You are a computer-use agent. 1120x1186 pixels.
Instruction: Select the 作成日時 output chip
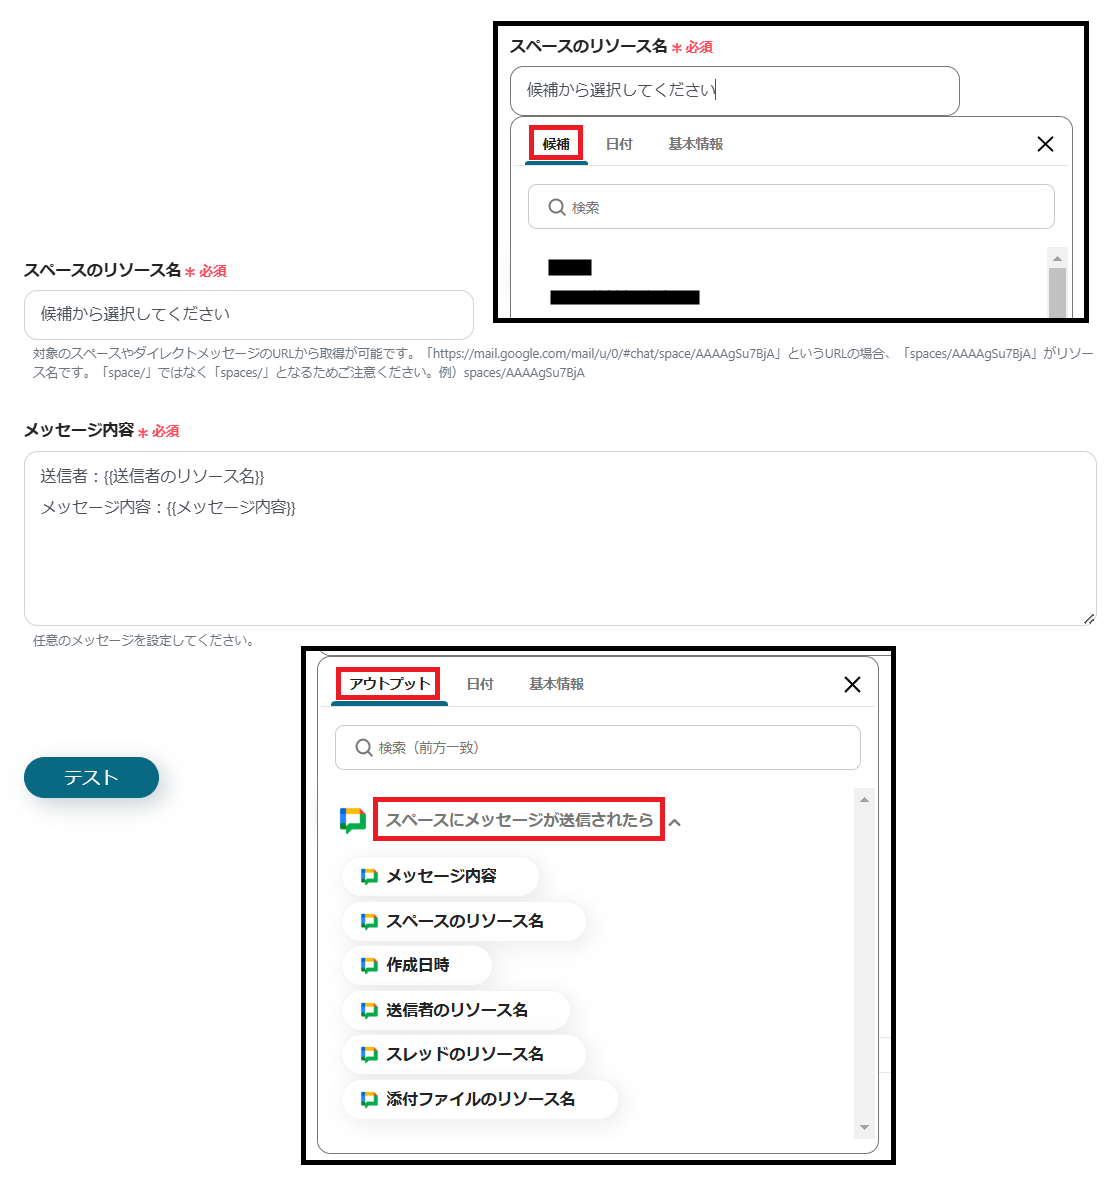pyautogui.click(x=417, y=965)
